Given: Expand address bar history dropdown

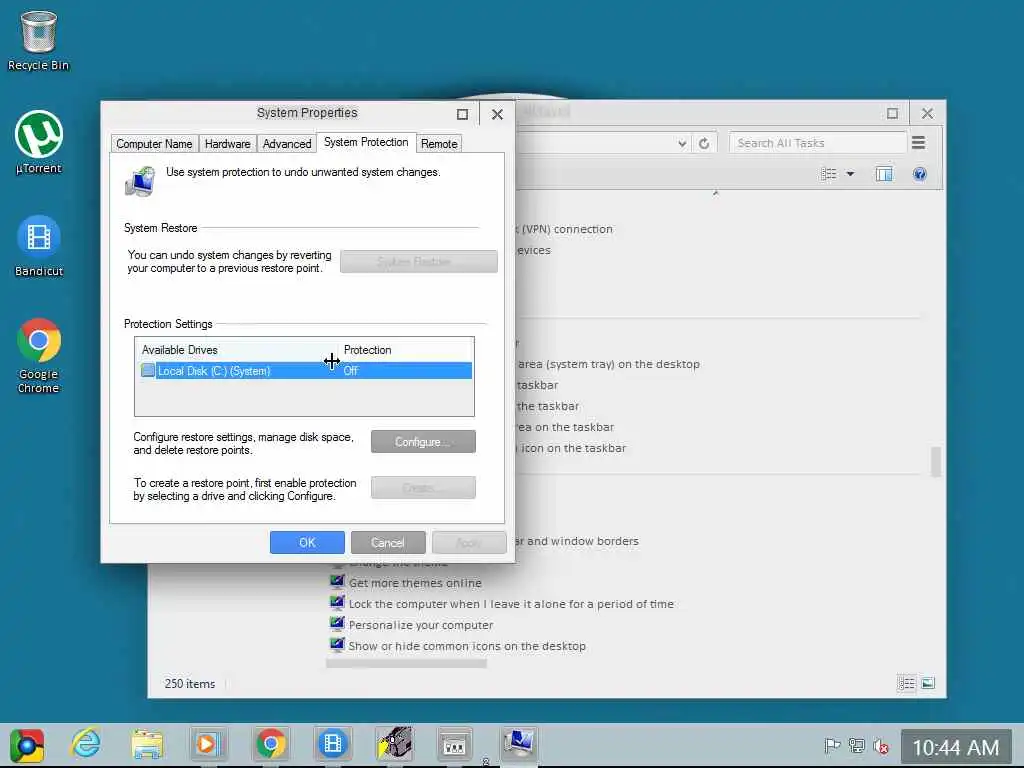Looking at the screenshot, I should 682,143.
